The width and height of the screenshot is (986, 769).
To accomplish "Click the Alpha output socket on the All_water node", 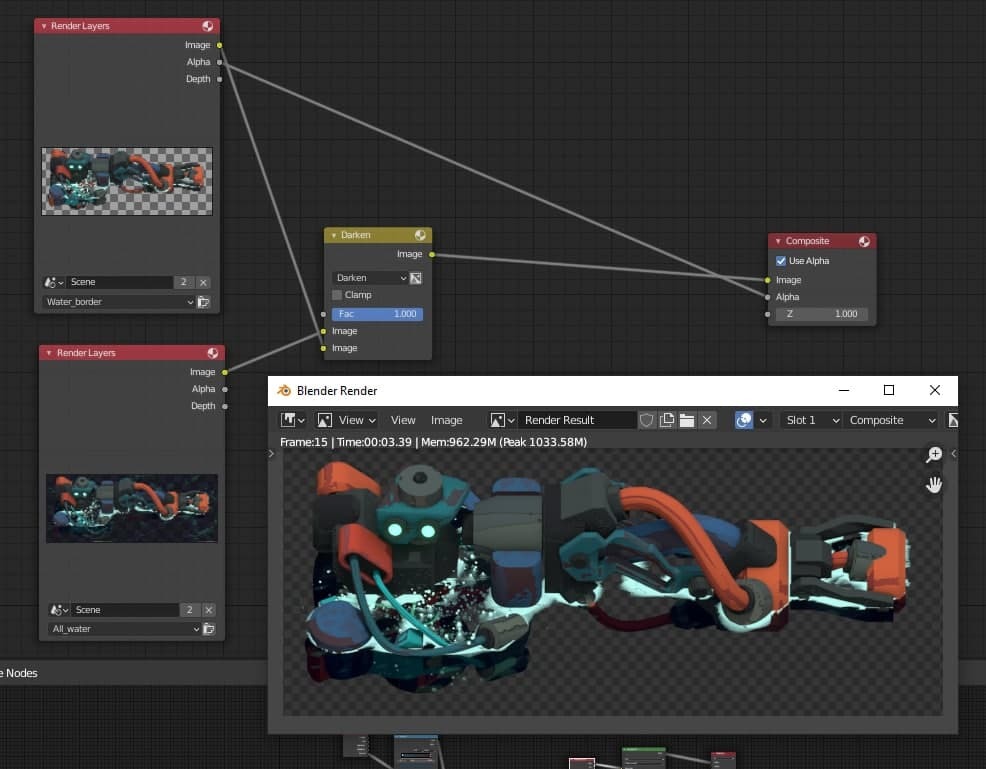I will (224, 389).
